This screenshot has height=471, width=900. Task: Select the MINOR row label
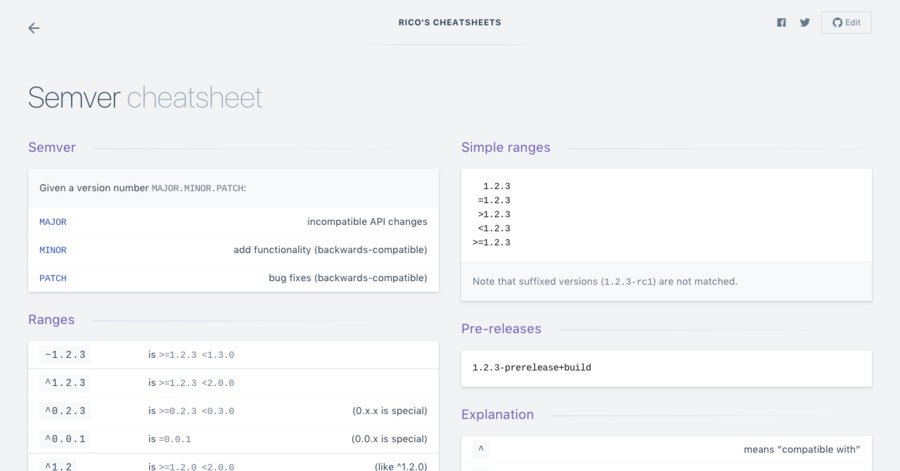tap(53, 250)
